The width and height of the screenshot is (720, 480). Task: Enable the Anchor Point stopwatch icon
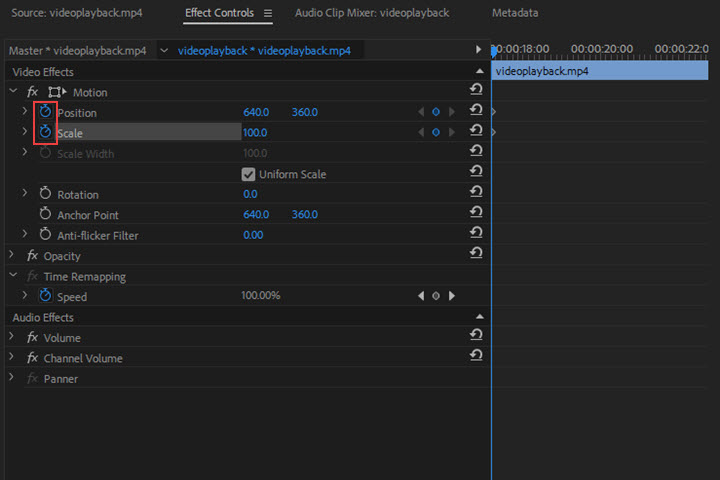tap(45, 214)
